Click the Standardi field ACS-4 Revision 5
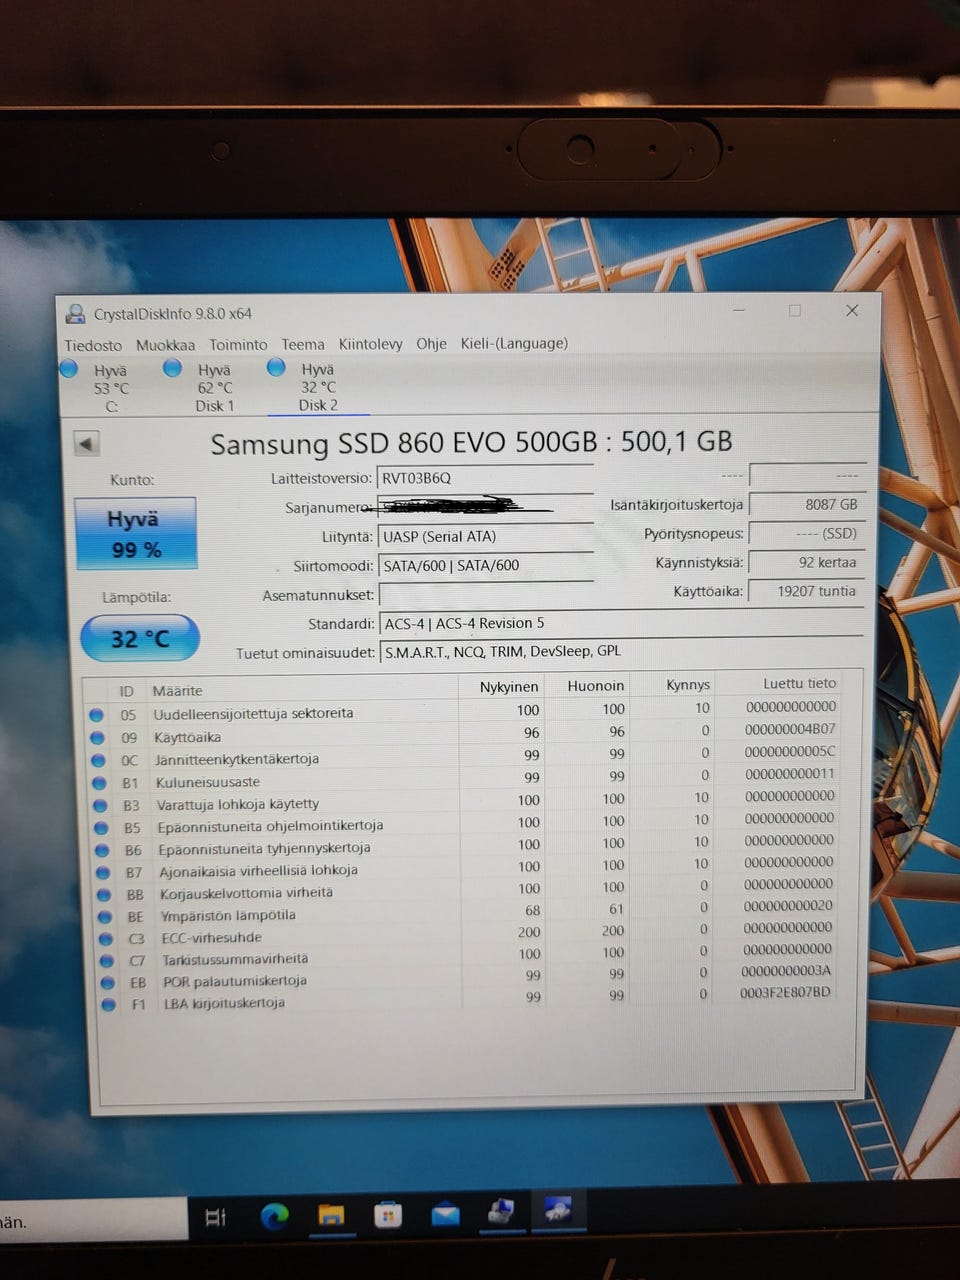 tap(622, 624)
